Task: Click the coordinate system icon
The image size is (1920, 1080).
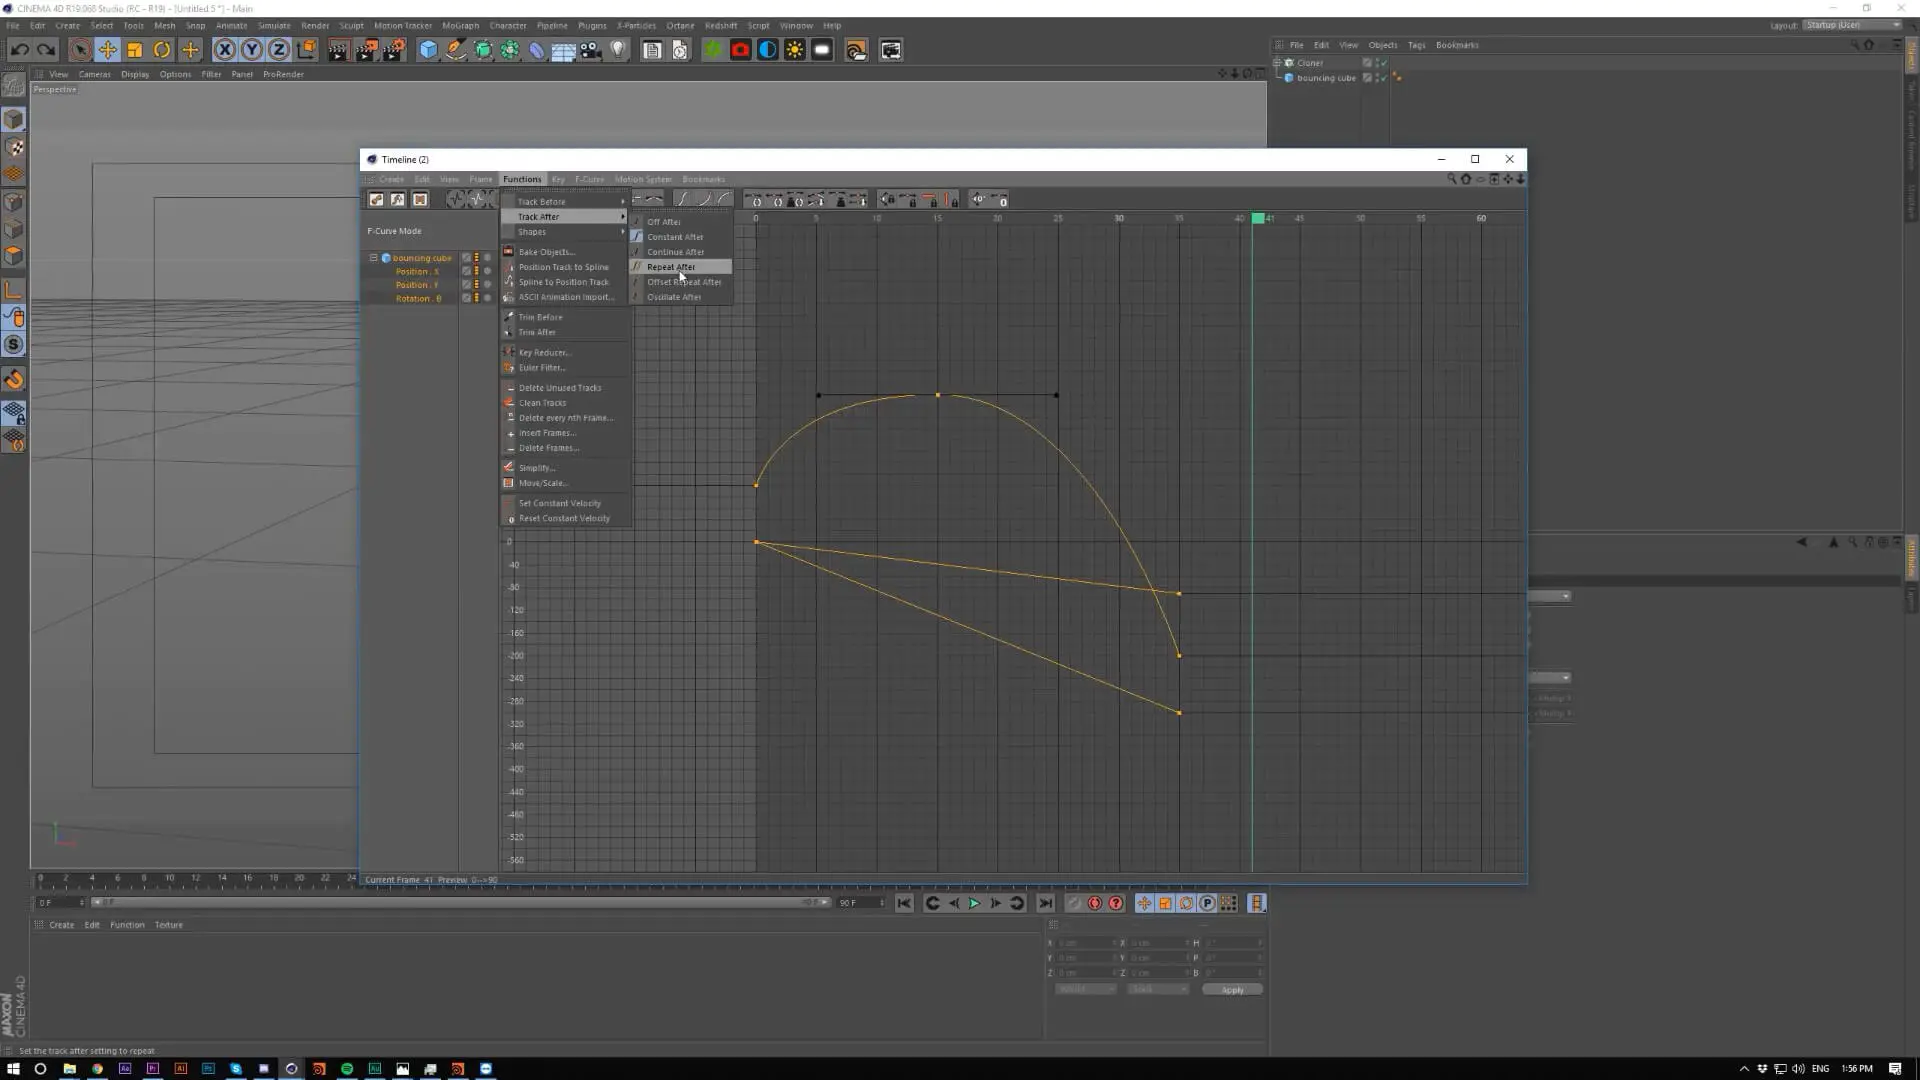Action: [307, 50]
